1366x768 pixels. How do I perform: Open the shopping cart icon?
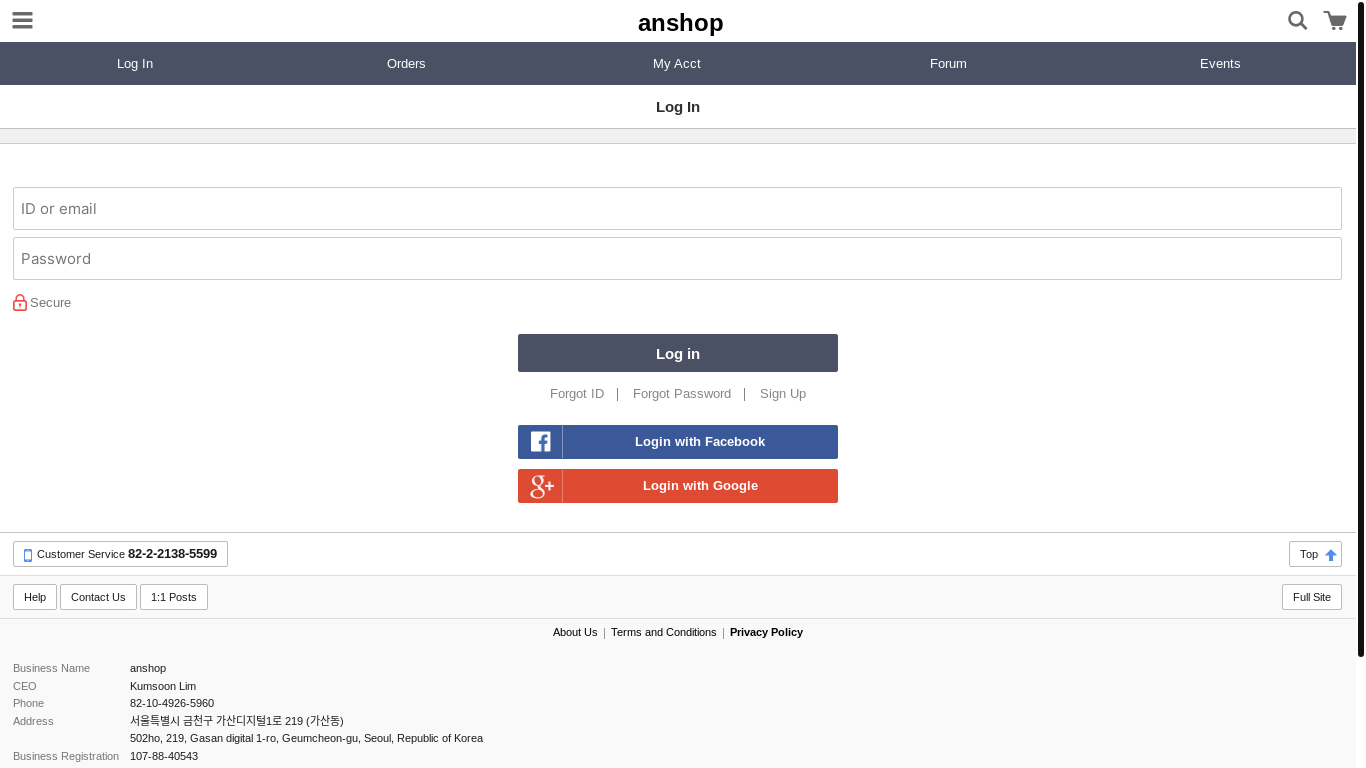[x=1335, y=20]
